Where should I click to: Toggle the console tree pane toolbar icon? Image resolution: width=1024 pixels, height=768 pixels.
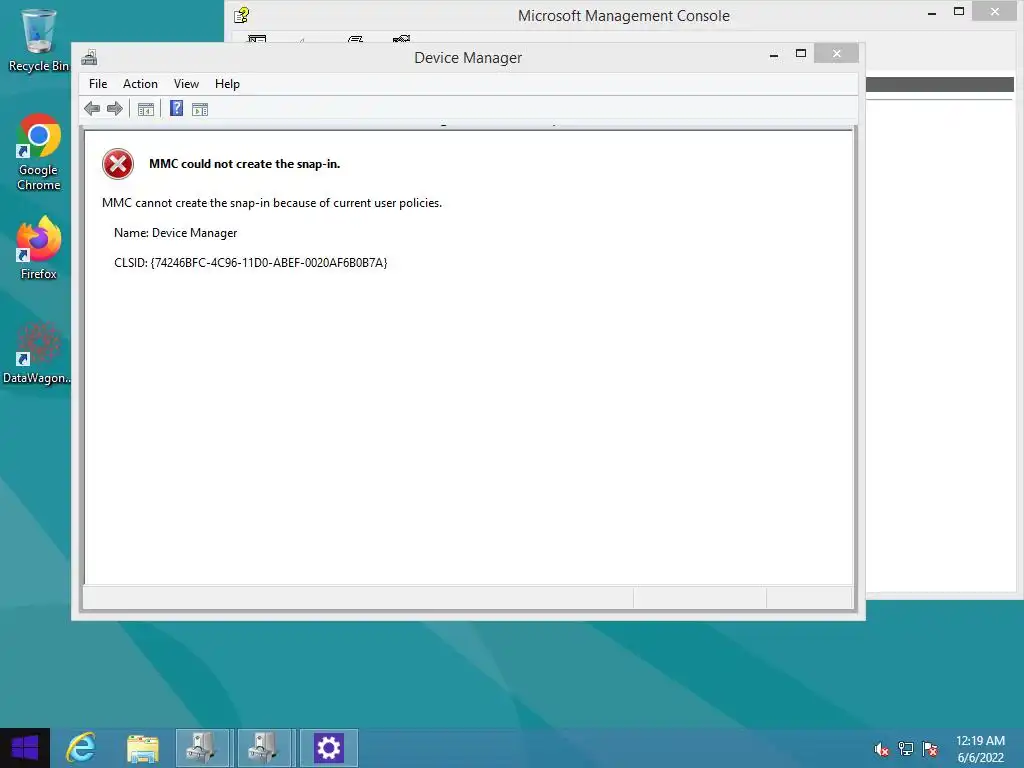(146, 109)
